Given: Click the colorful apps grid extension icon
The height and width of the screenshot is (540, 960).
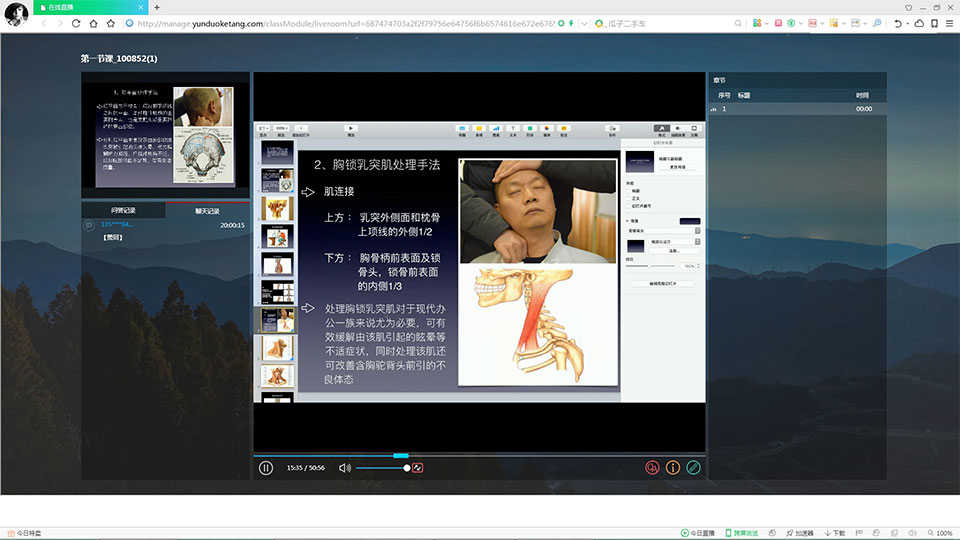Looking at the screenshot, I should (757, 23).
